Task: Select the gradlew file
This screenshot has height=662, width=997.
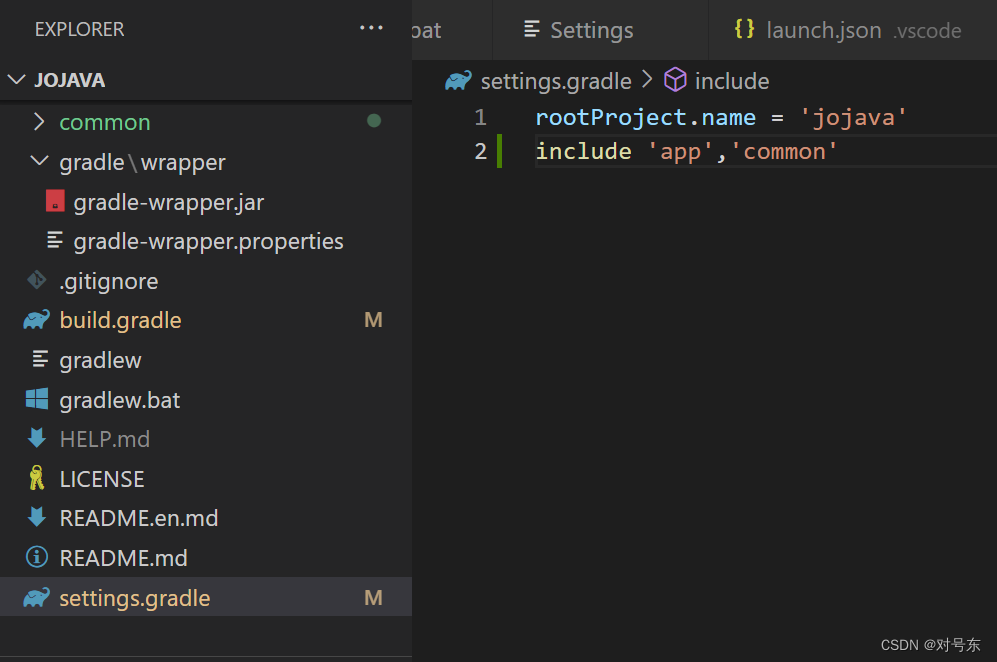Action: (x=100, y=360)
